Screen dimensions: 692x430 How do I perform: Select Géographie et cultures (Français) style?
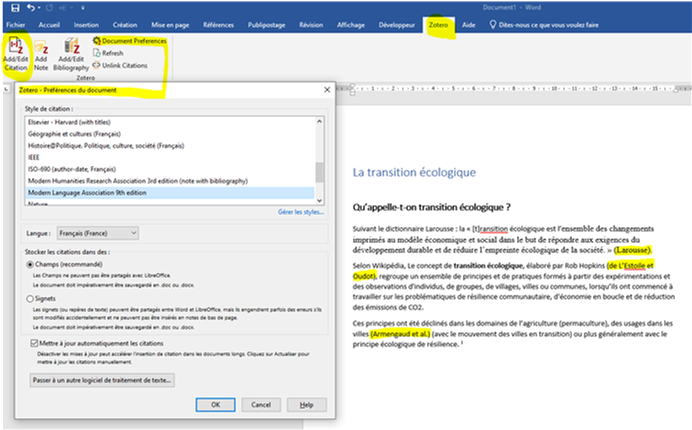click(170, 134)
